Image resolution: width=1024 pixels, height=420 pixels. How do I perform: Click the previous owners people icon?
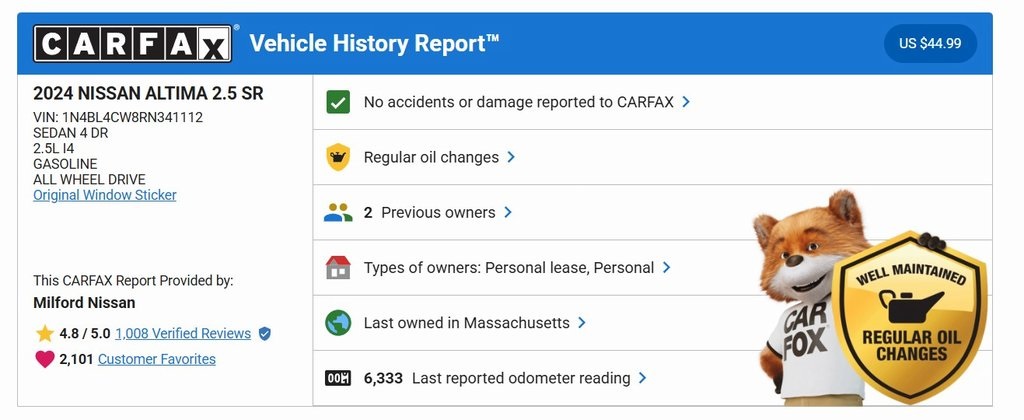[338, 212]
